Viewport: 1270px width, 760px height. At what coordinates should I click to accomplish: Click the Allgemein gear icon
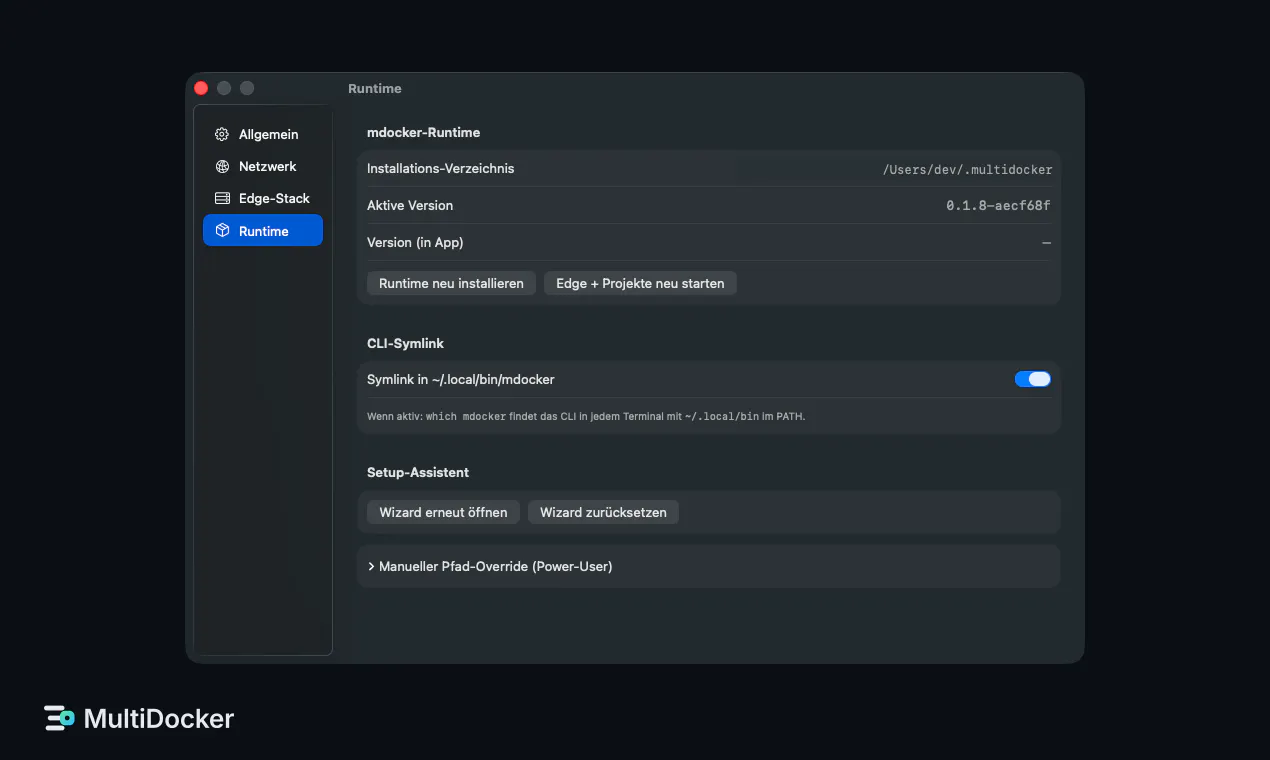point(222,134)
